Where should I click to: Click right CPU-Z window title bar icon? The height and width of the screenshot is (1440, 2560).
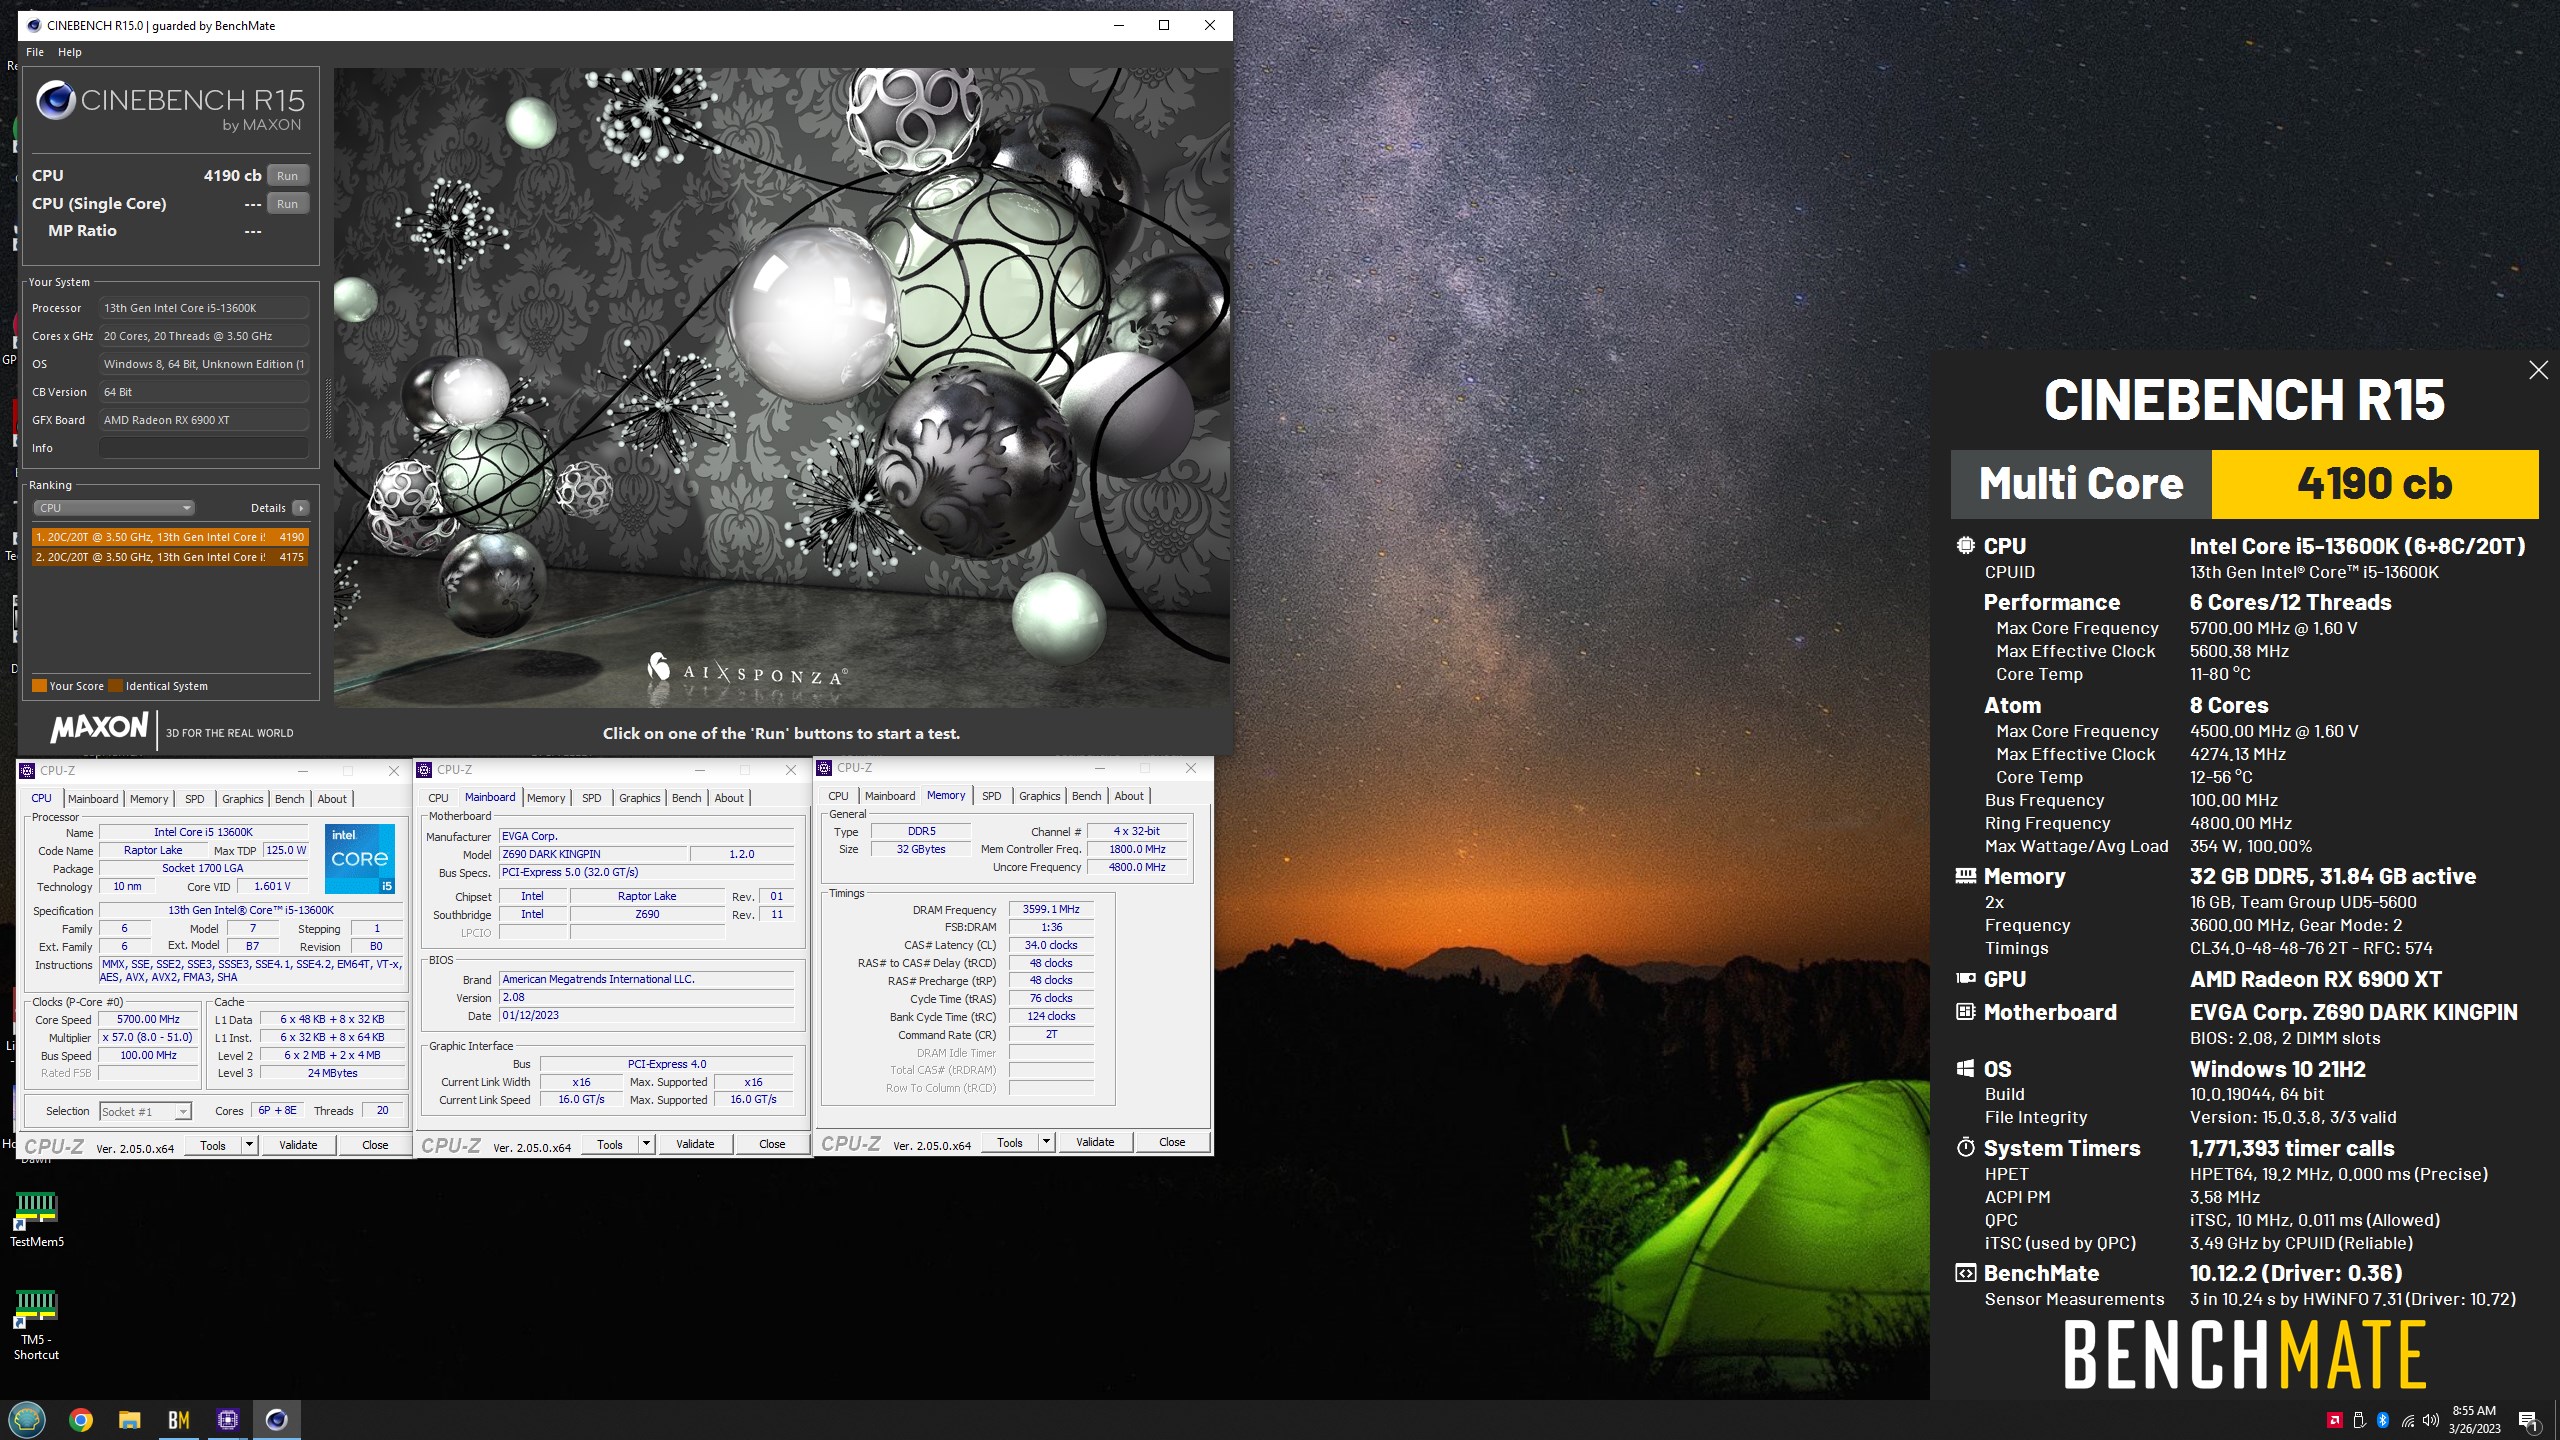click(x=824, y=768)
